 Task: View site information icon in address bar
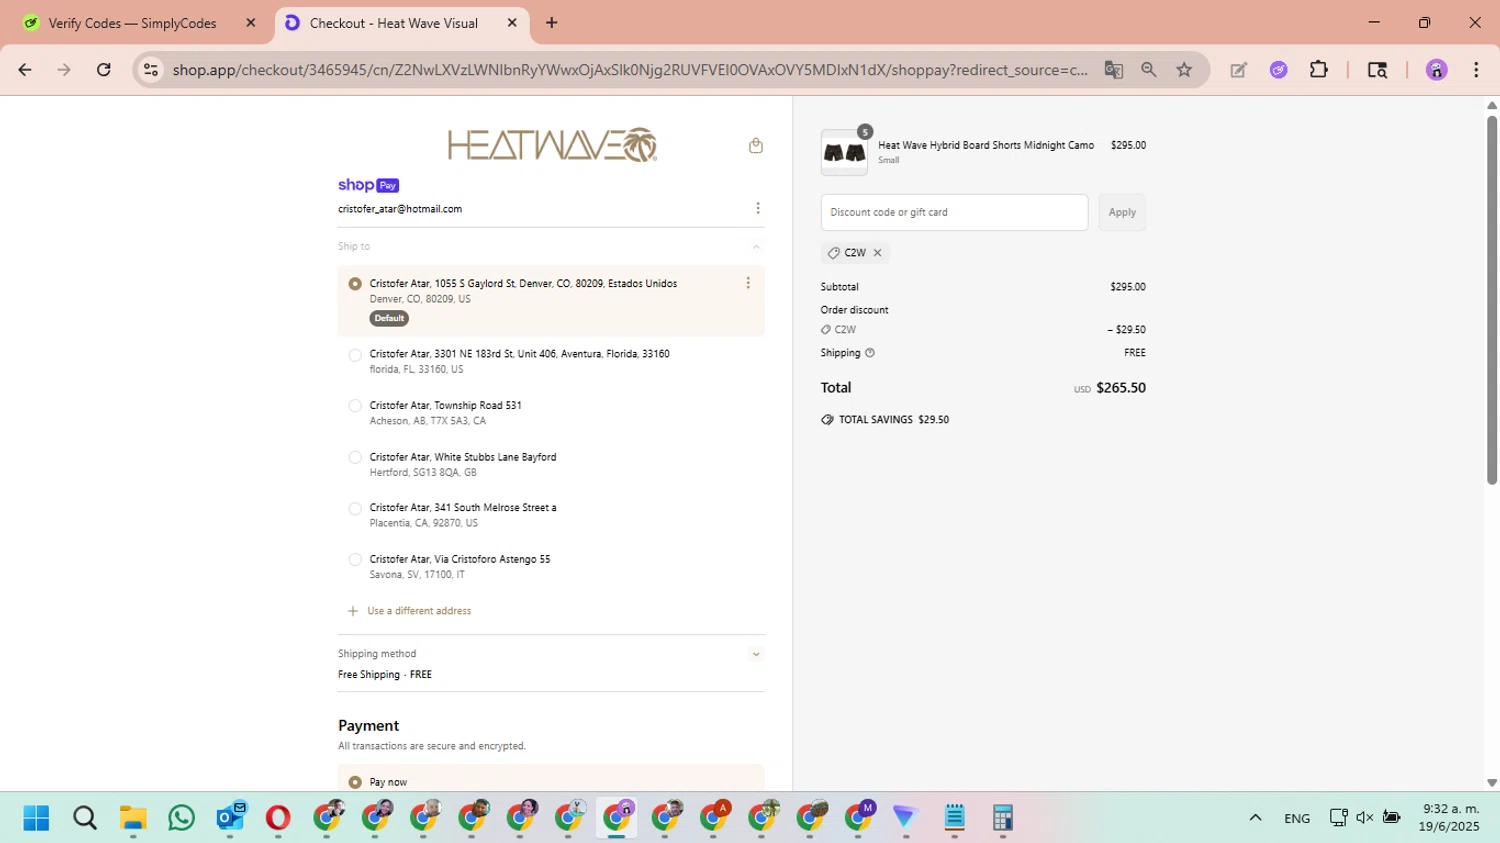pyautogui.click(x=151, y=69)
